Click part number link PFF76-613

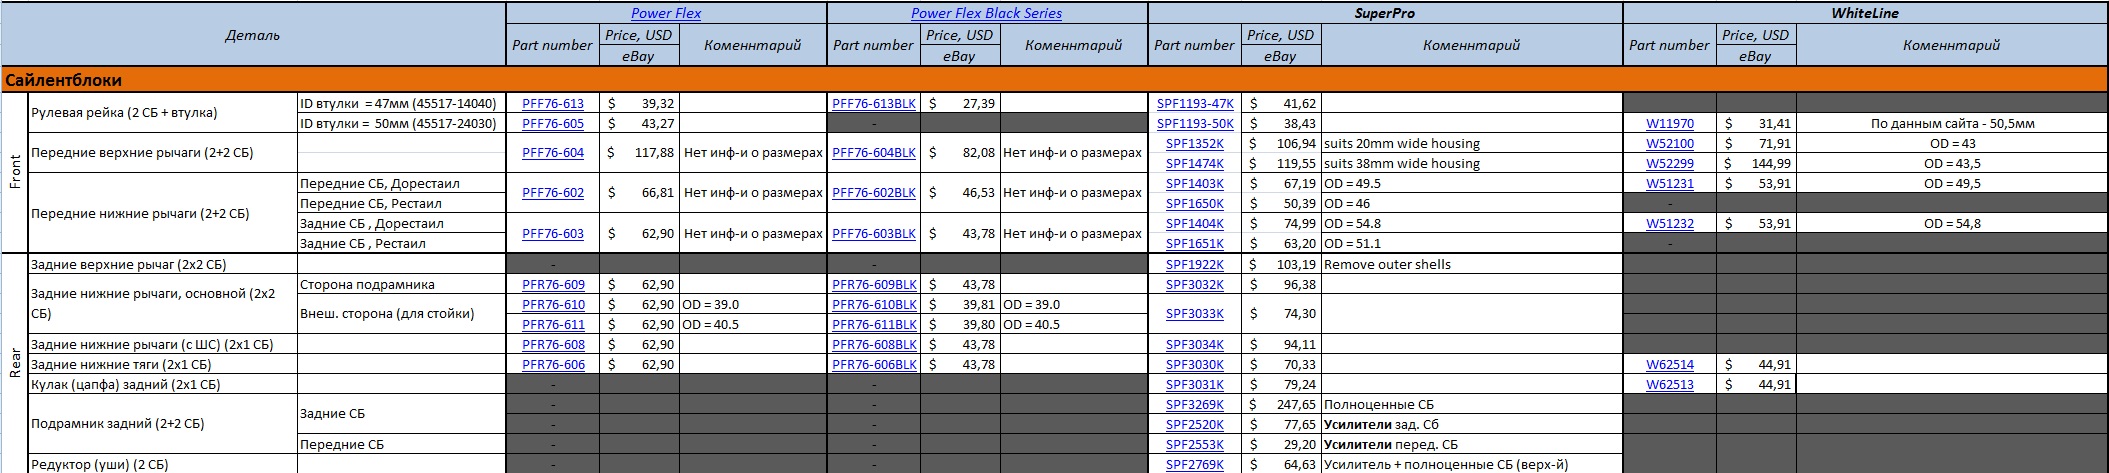(x=553, y=103)
